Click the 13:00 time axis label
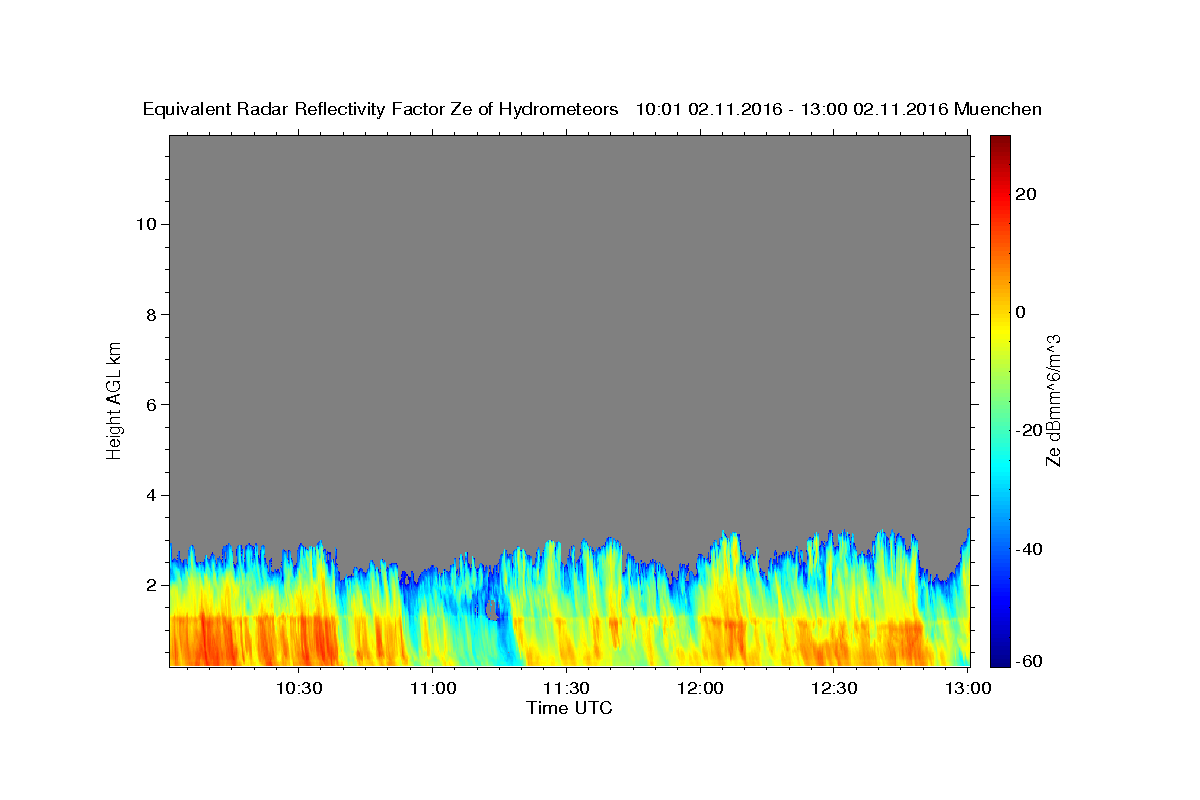 point(967,688)
